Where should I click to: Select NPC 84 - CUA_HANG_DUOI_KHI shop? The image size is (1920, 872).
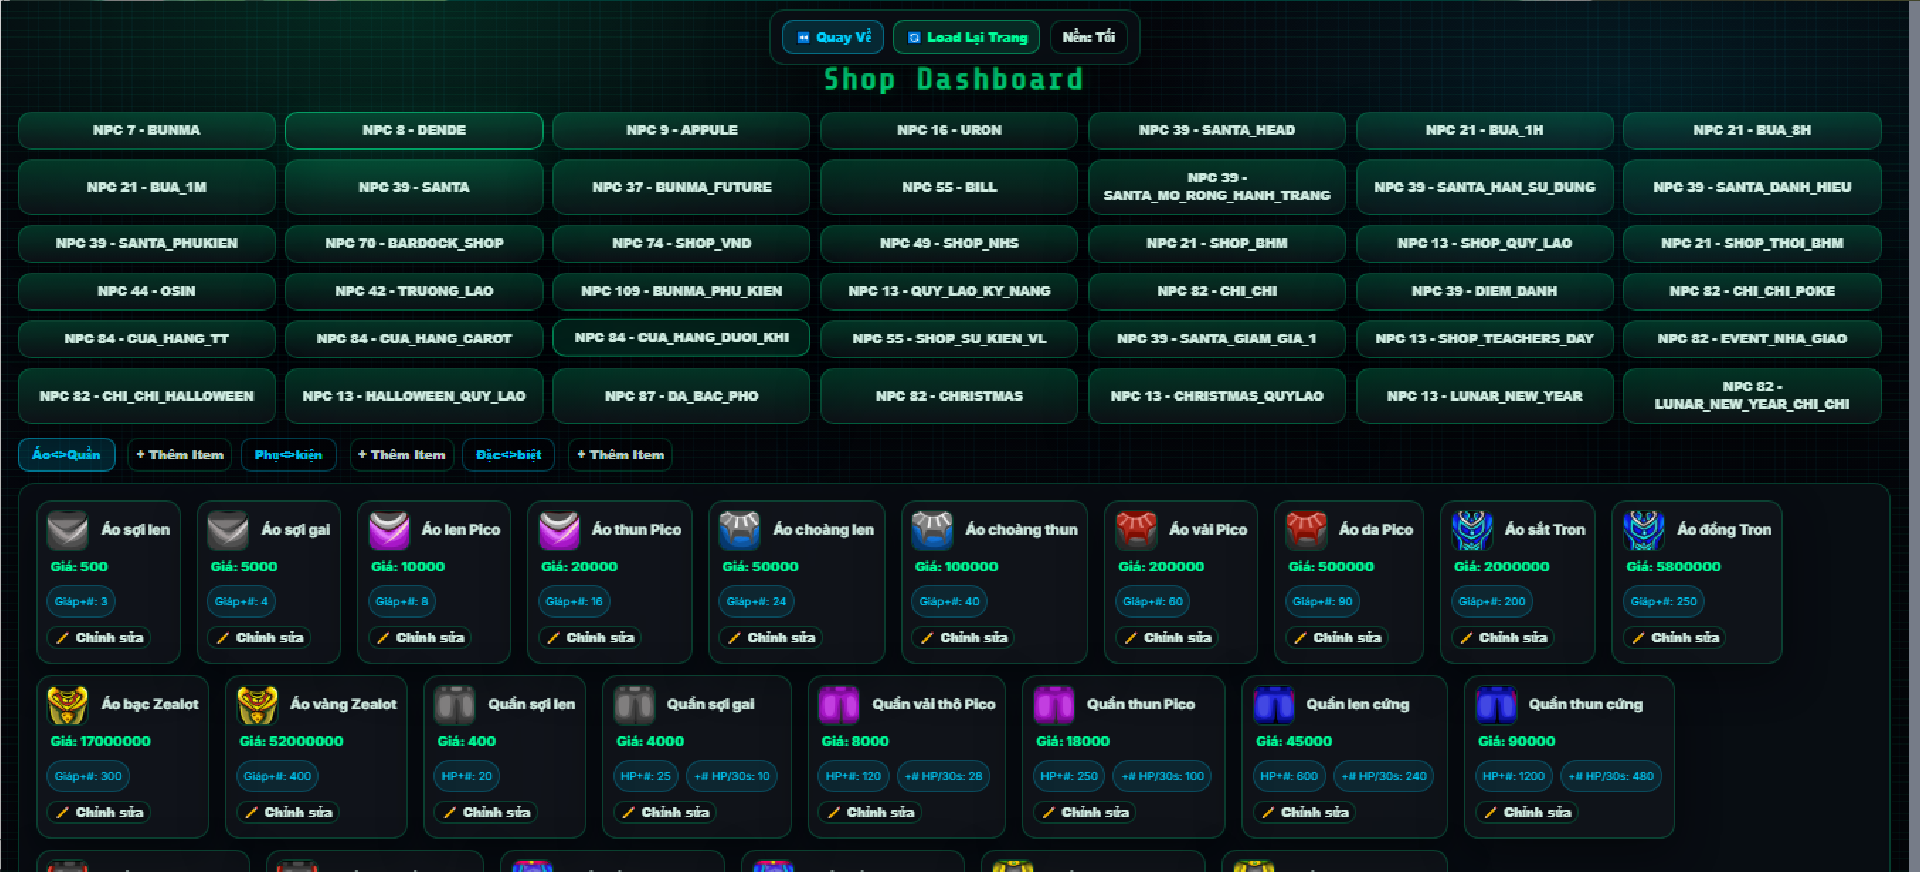tap(681, 338)
